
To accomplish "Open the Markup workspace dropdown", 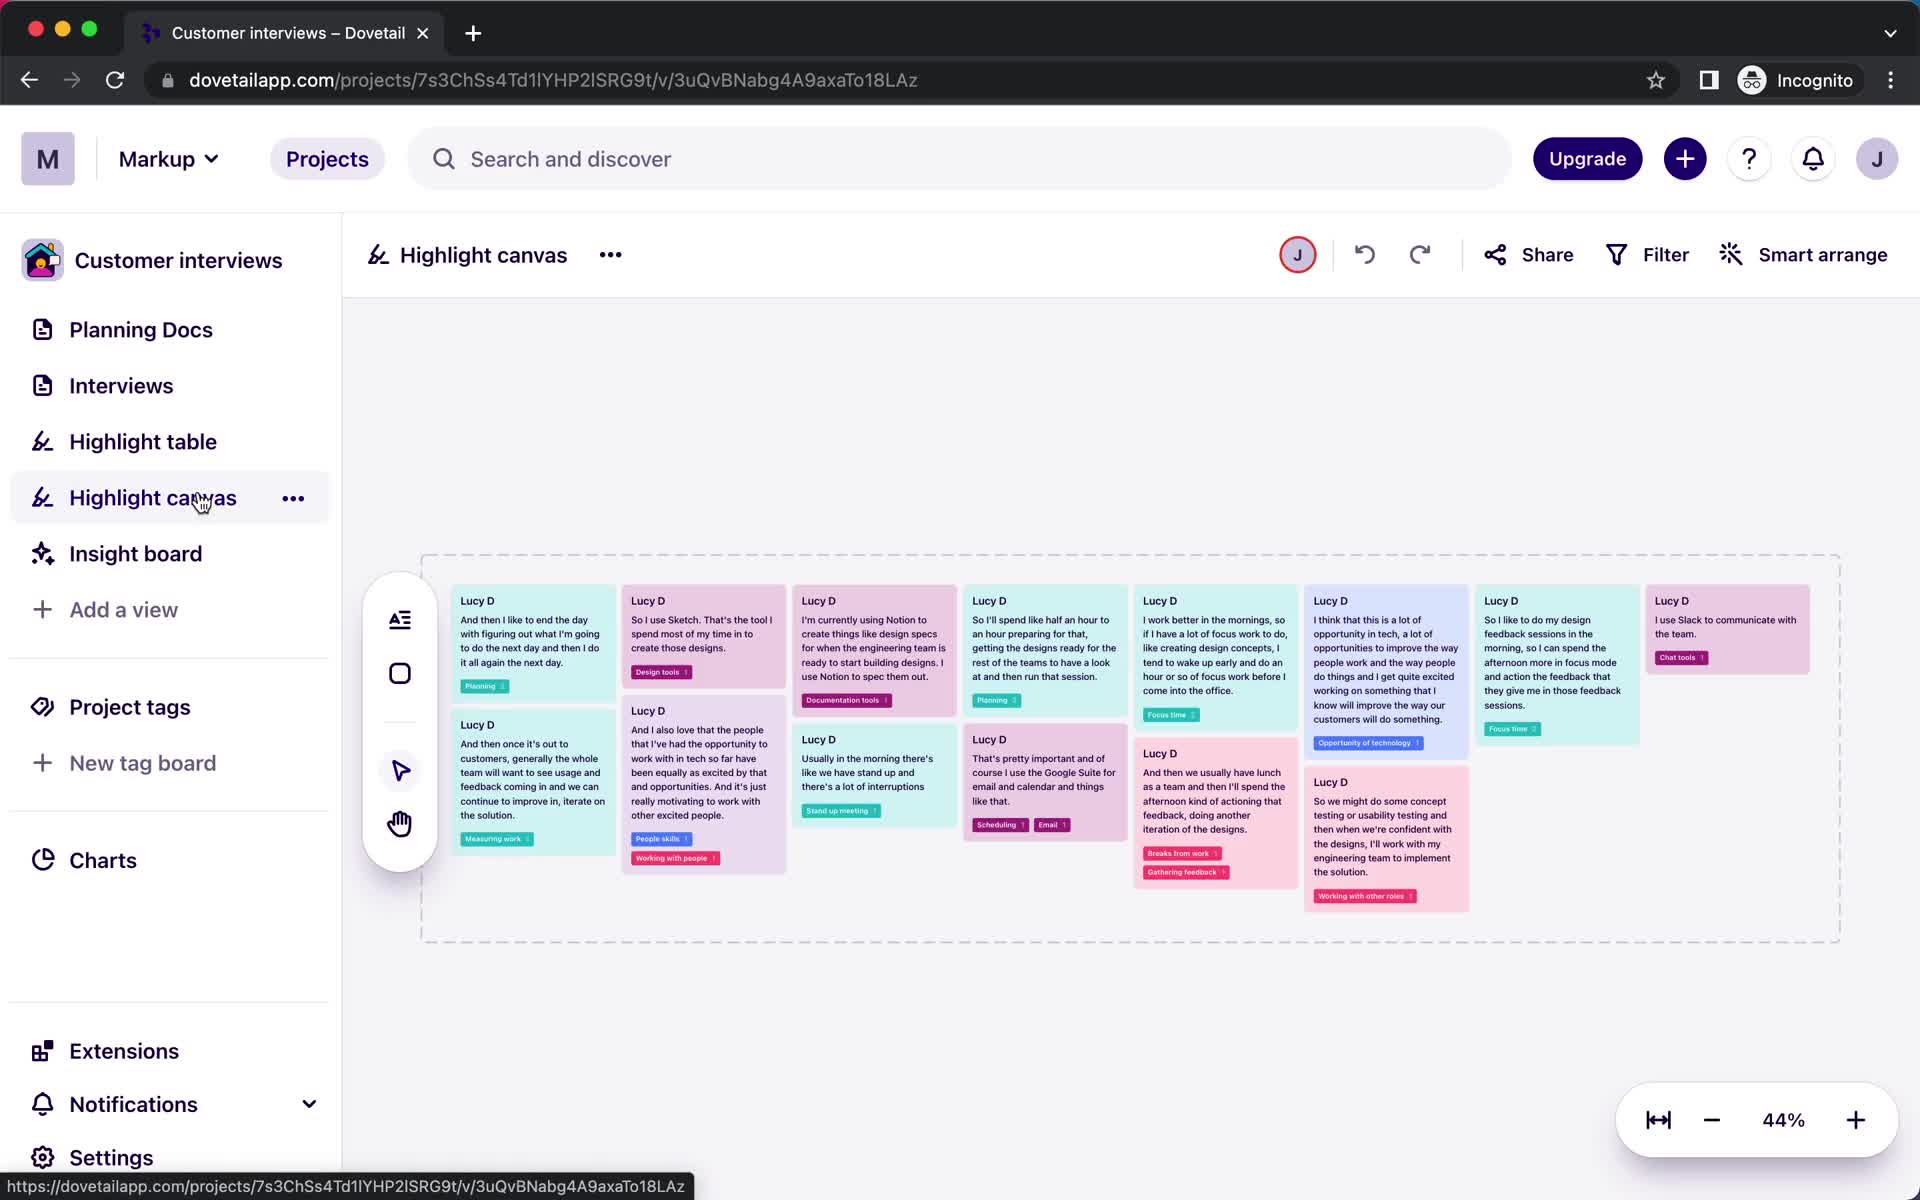I will point(168,158).
